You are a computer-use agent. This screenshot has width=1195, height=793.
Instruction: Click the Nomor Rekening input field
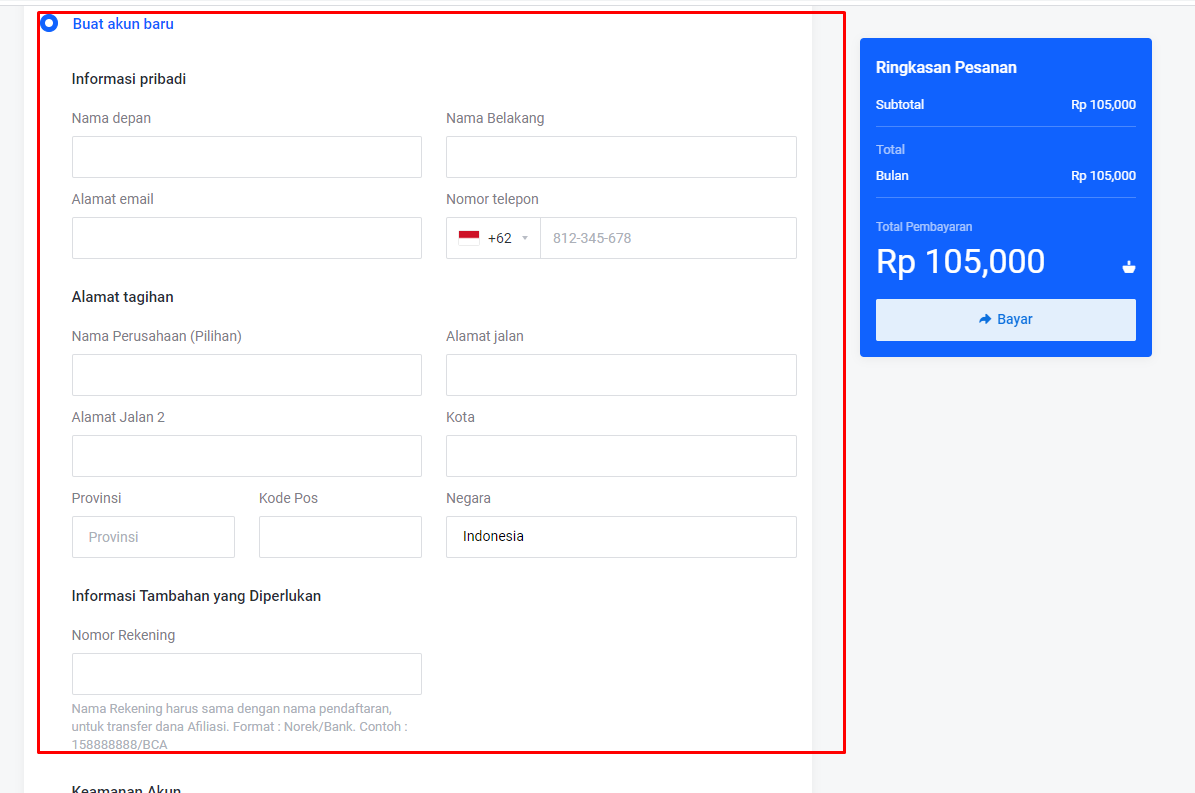pyautogui.click(x=247, y=674)
